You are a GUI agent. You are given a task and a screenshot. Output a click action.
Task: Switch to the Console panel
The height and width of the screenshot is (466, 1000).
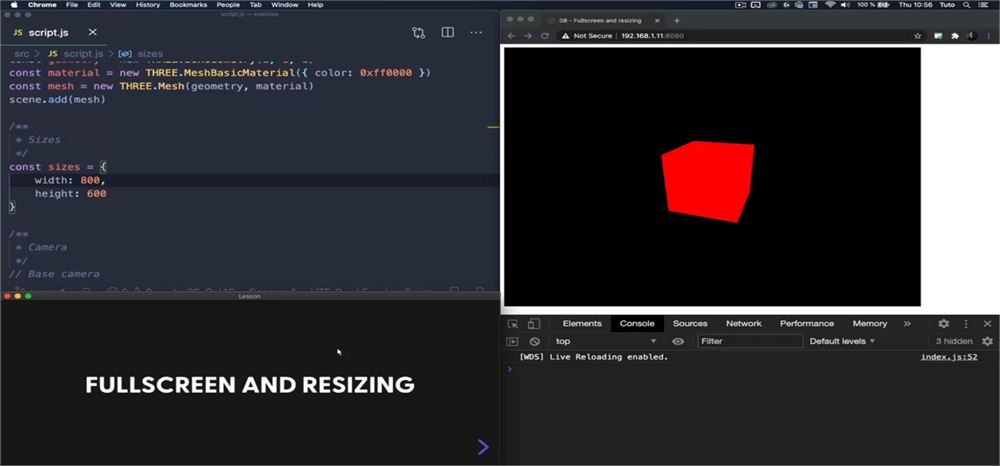pyautogui.click(x=637, y=324)
